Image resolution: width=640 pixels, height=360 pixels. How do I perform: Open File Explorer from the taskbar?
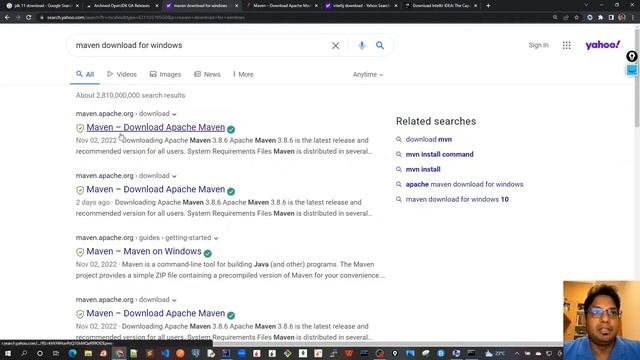click(x=88, y=353)
